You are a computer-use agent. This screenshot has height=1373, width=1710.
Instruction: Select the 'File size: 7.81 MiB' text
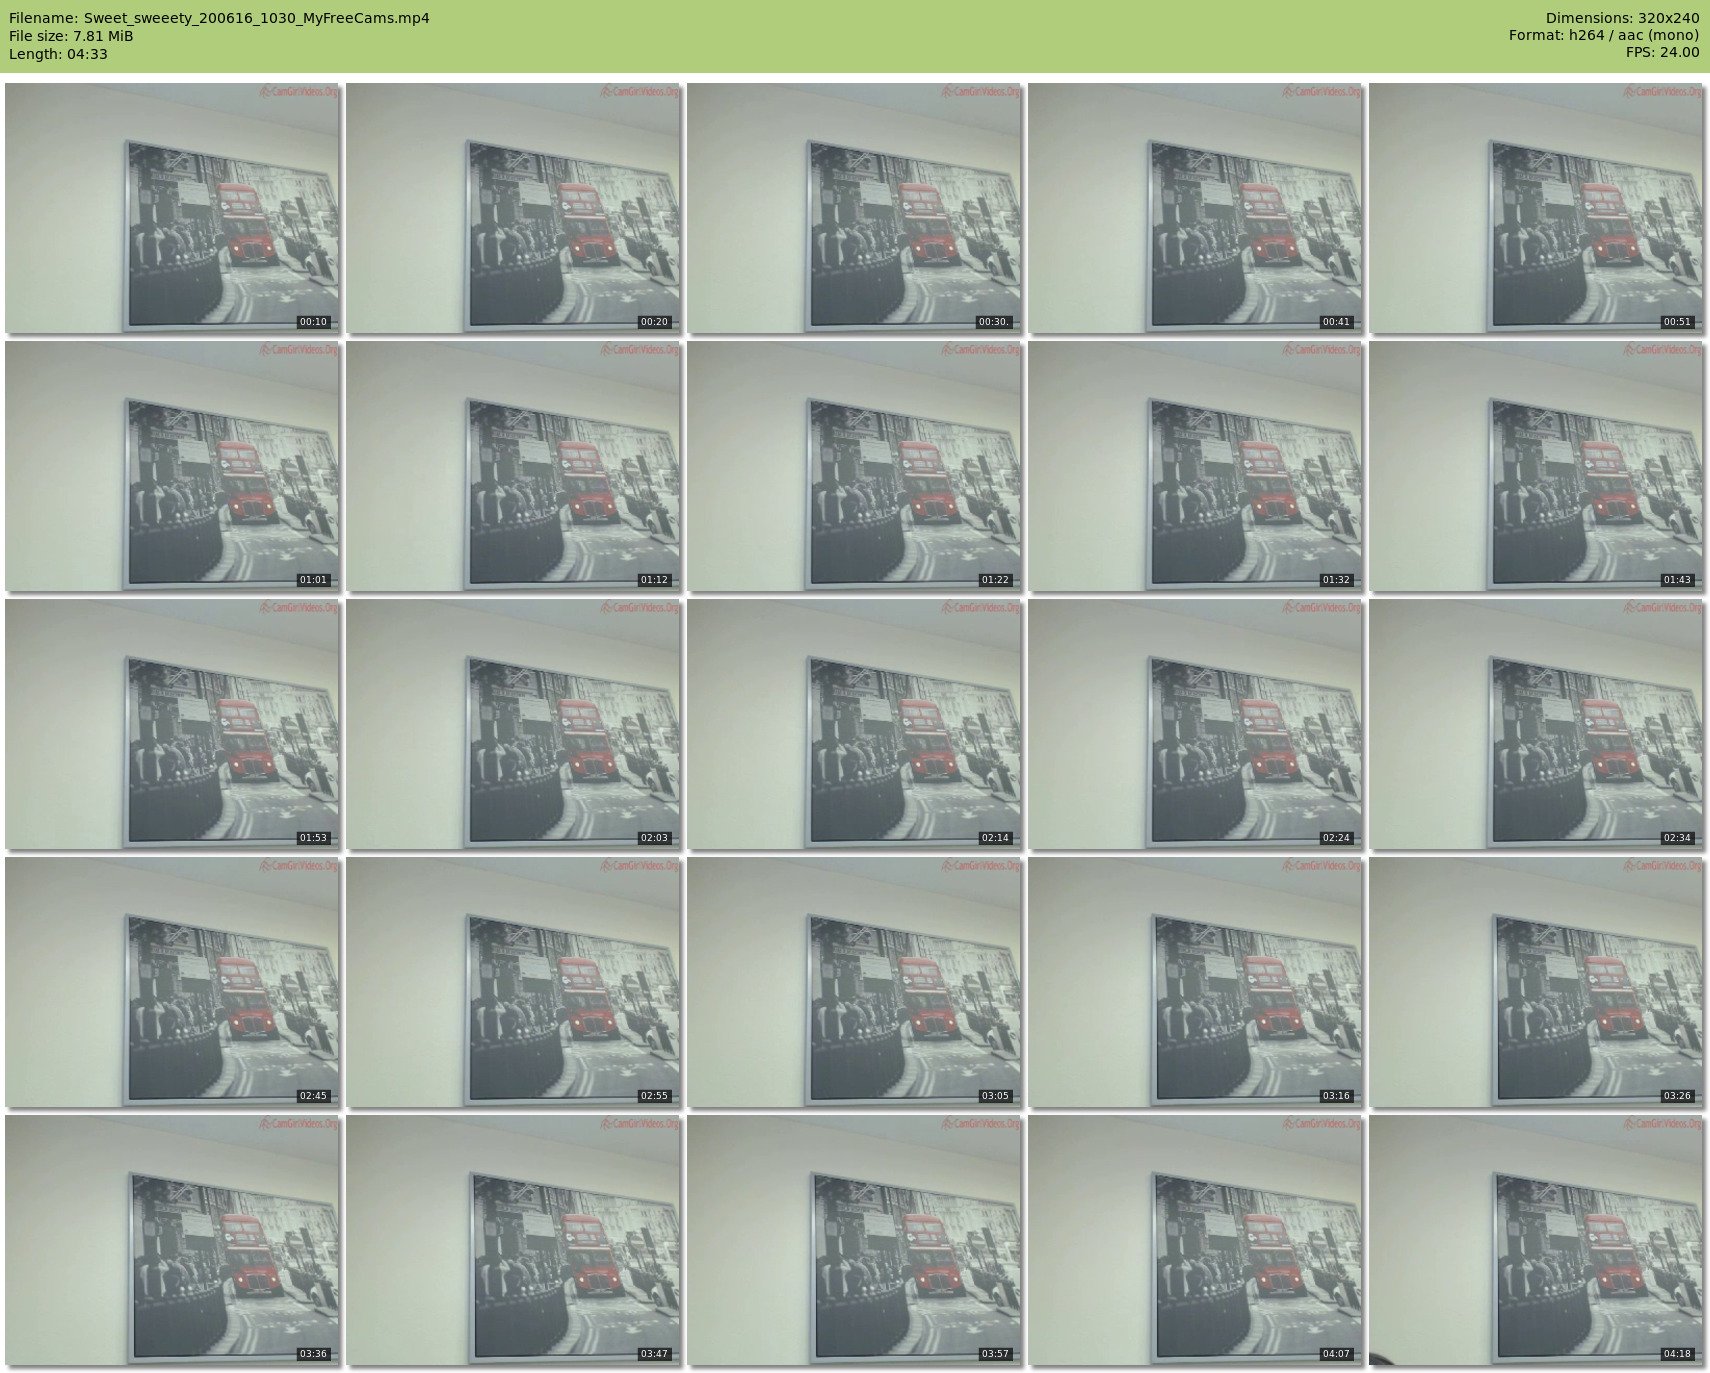pos(71,36)
